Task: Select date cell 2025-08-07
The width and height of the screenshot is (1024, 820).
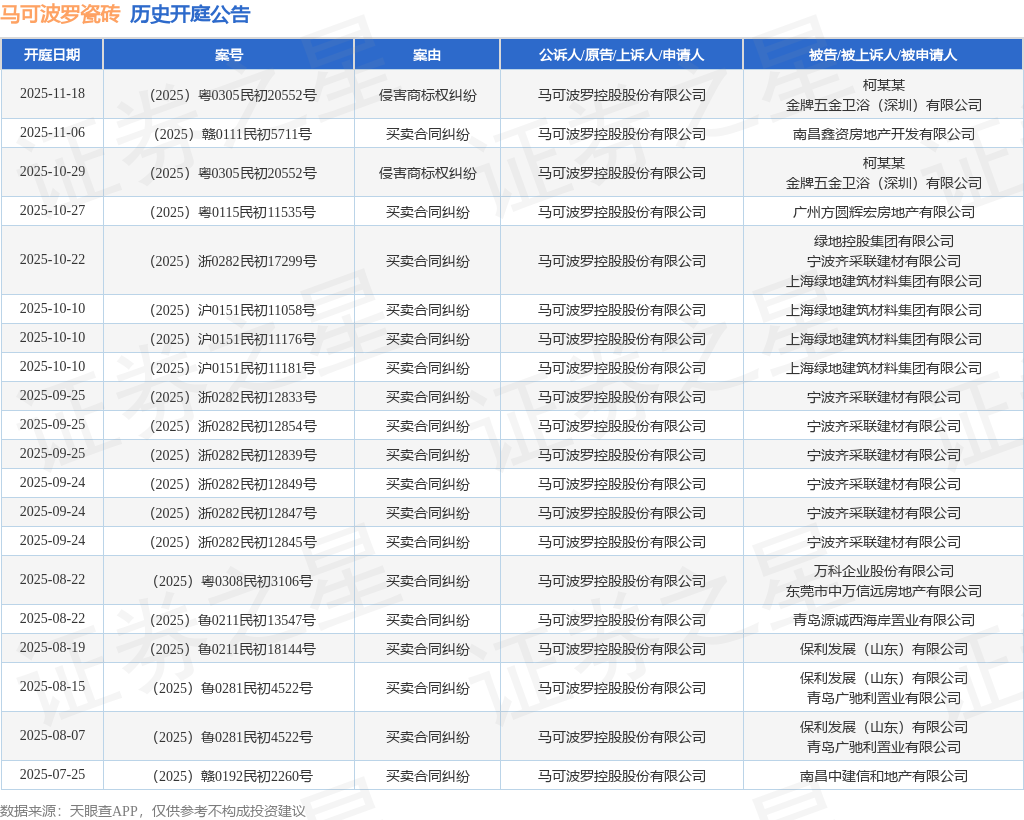Action: click(52, 735)
